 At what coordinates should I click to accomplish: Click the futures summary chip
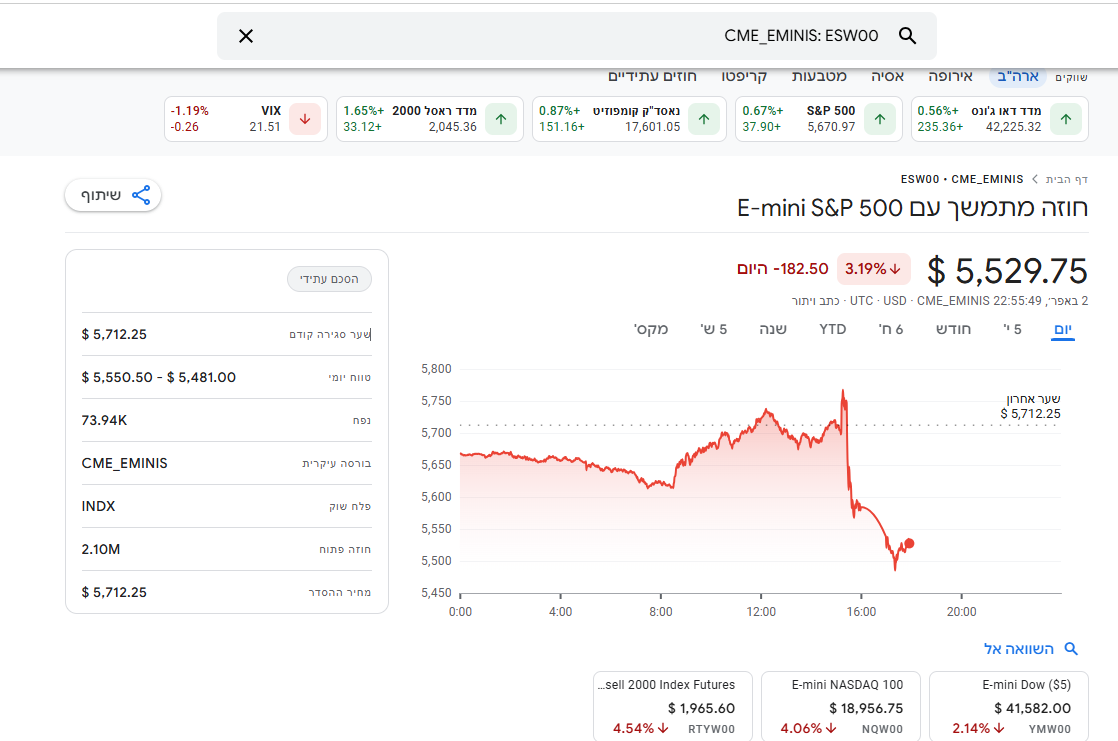pyautogui.click(x=329, y=279)
